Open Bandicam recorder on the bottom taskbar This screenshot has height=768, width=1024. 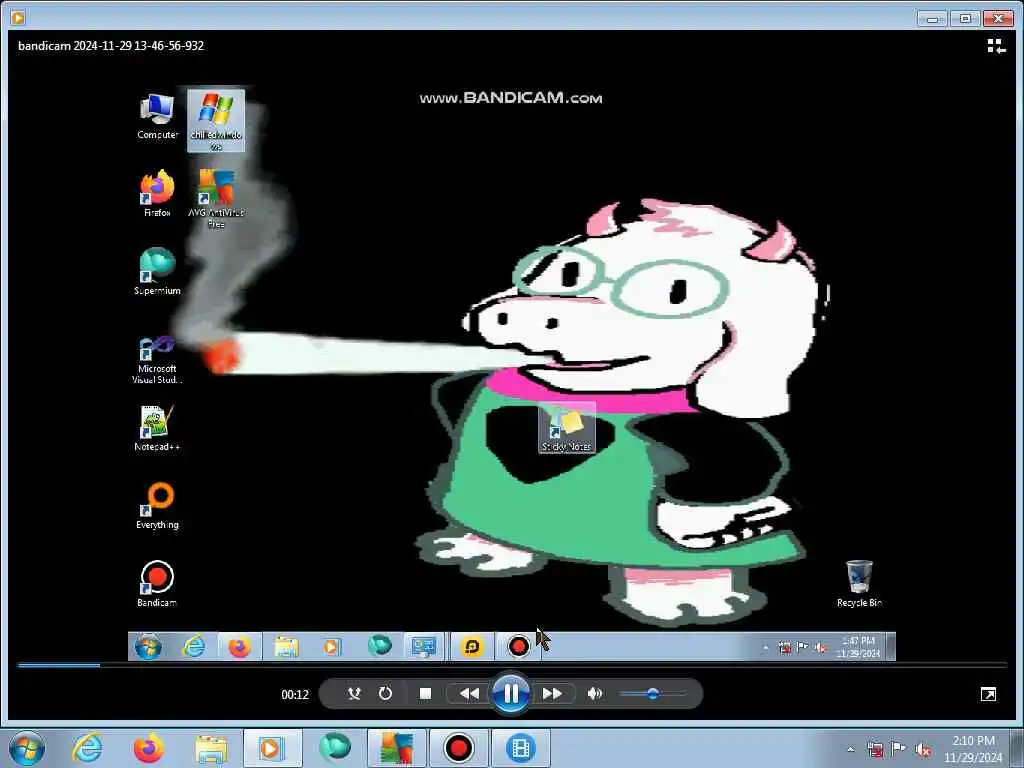point(458,748)
